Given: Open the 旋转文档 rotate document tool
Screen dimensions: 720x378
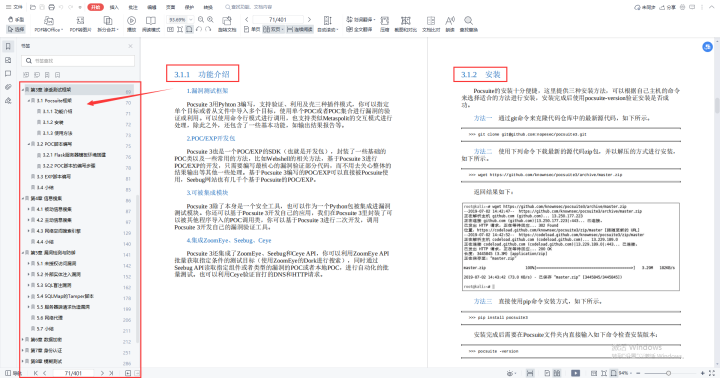Looking at the screenshot, I should pos(227,24).
